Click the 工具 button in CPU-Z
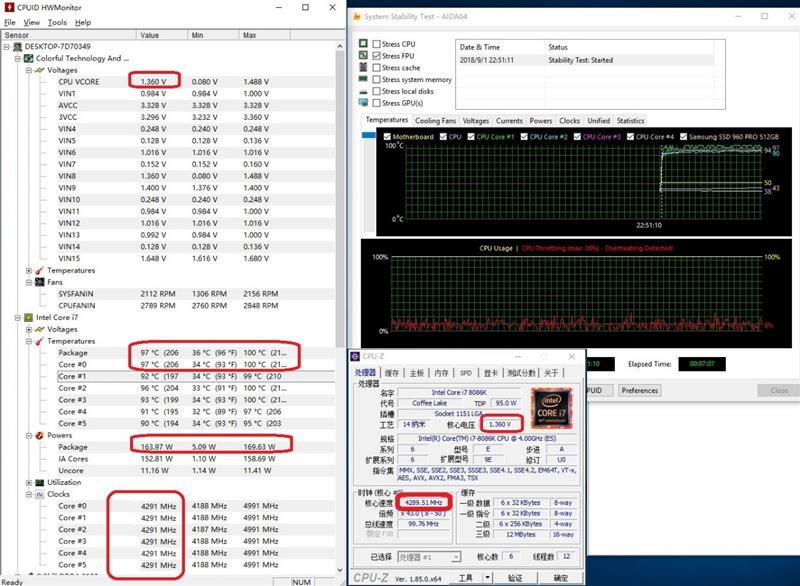Image resolution: width=800 pixels, height=586 pixels. 465,577
